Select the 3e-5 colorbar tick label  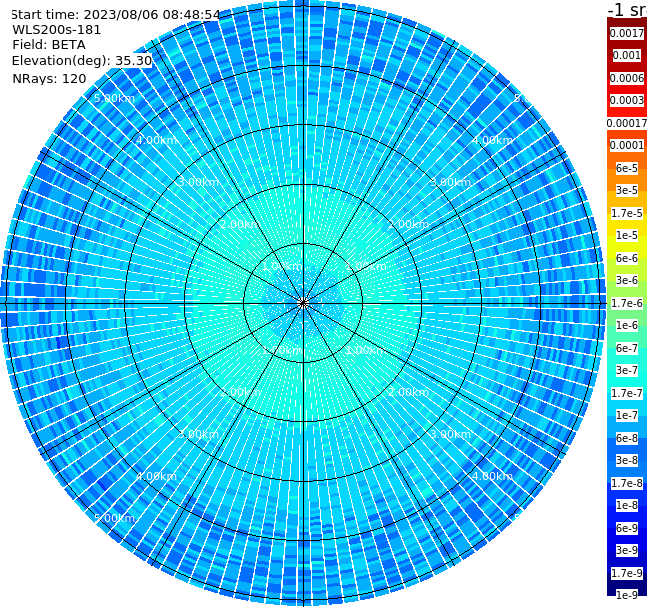(627, 190)
